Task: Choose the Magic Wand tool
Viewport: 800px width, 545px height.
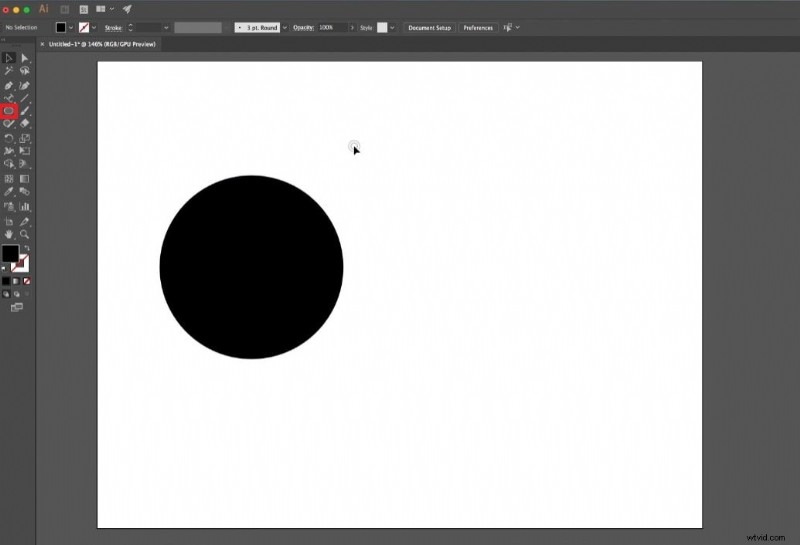Action: tap(9, 71)
